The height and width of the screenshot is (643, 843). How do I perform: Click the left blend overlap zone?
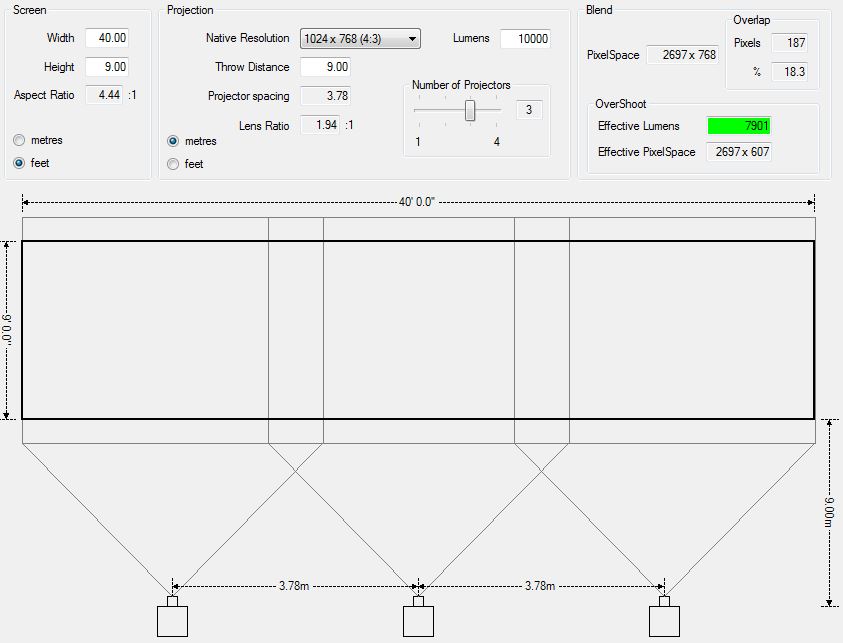296,330
